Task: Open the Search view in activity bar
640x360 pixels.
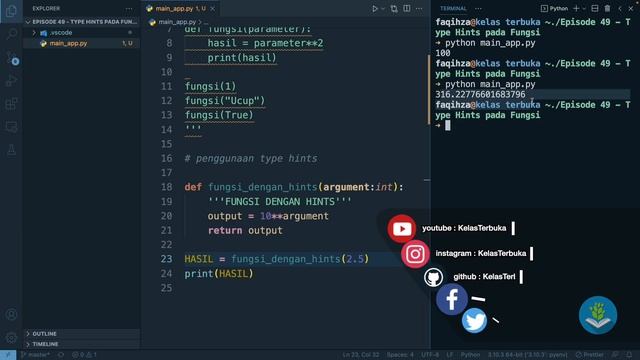Action: click(x=11, y=33)
